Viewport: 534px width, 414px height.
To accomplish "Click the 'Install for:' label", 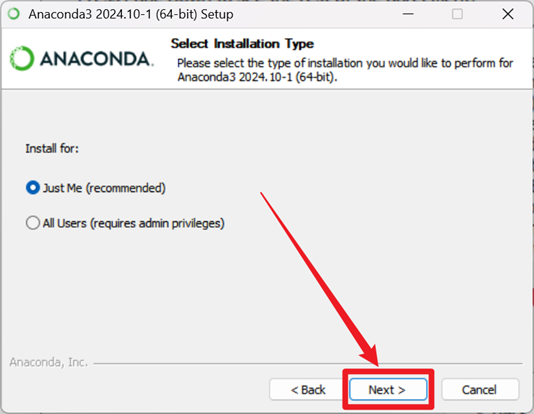I will 52,148.
